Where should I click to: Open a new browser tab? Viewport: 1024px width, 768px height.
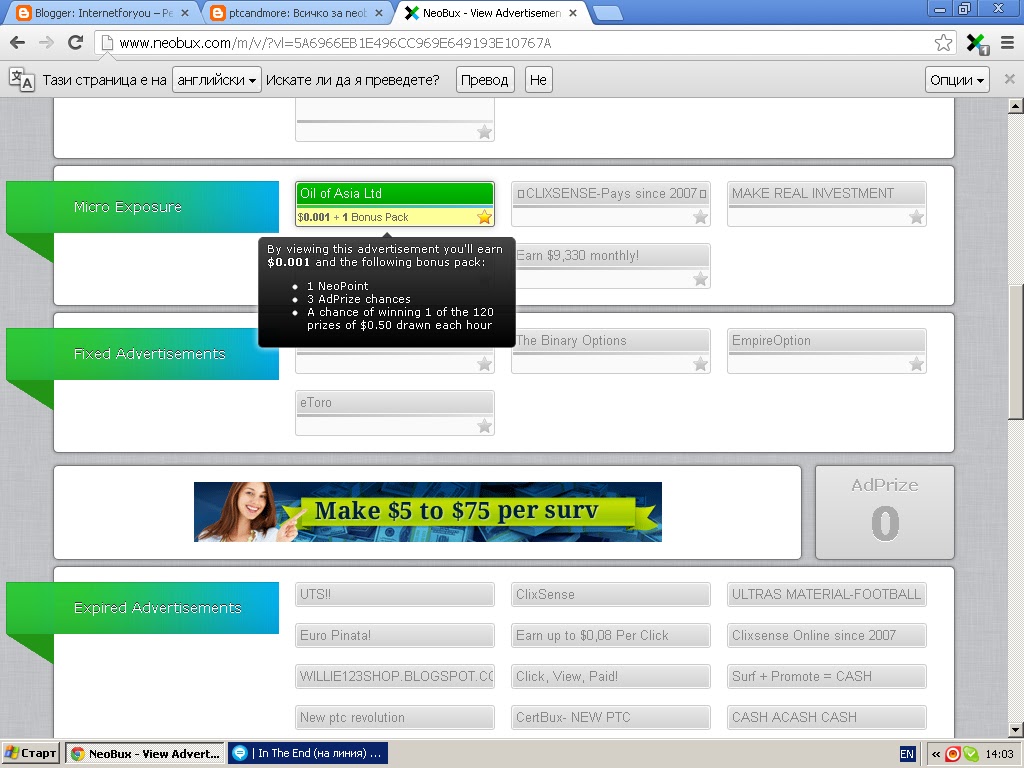tap(607, 13)
